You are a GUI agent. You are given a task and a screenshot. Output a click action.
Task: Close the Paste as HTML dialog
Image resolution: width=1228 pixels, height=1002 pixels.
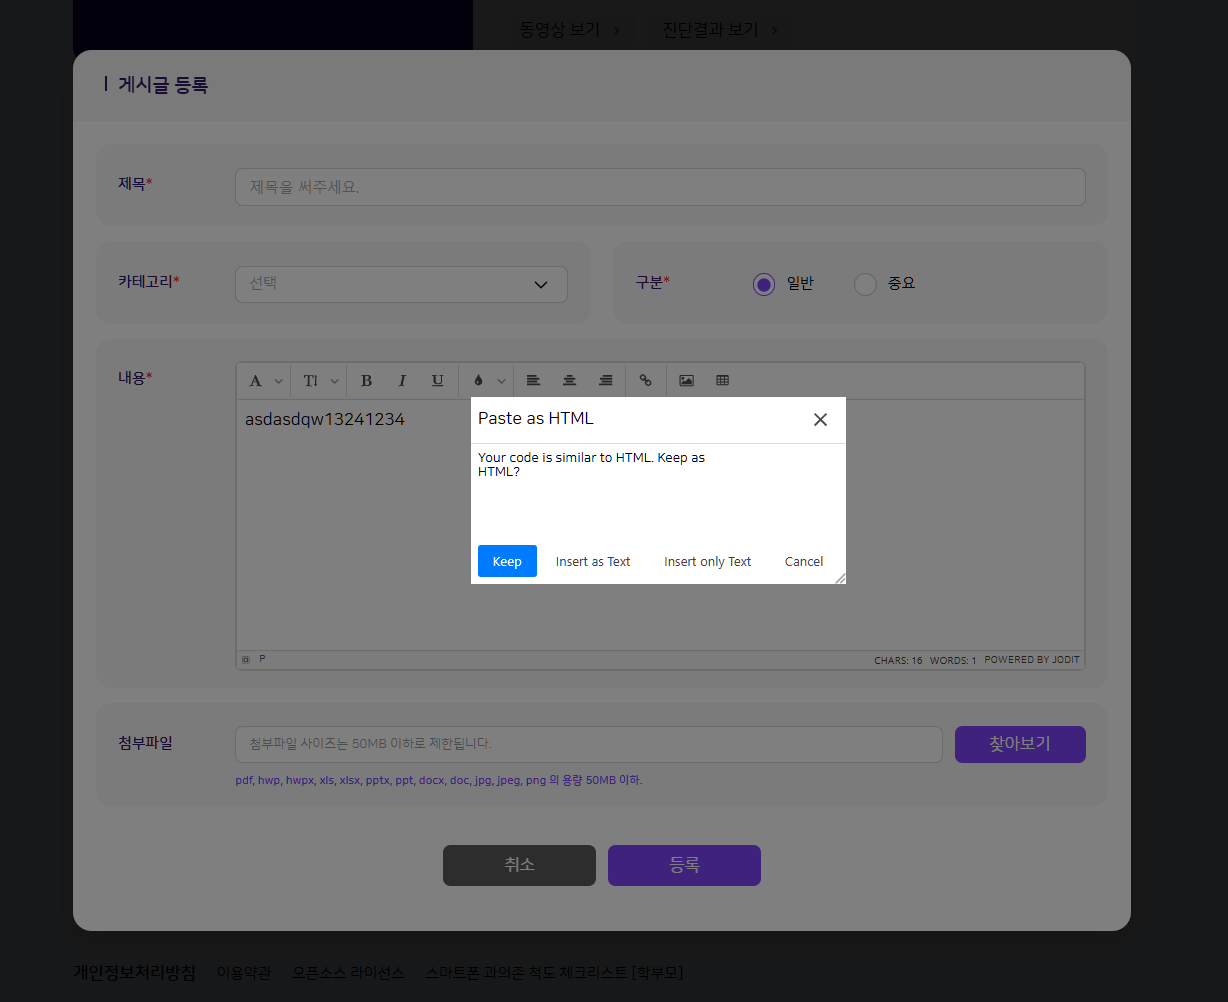820,420
